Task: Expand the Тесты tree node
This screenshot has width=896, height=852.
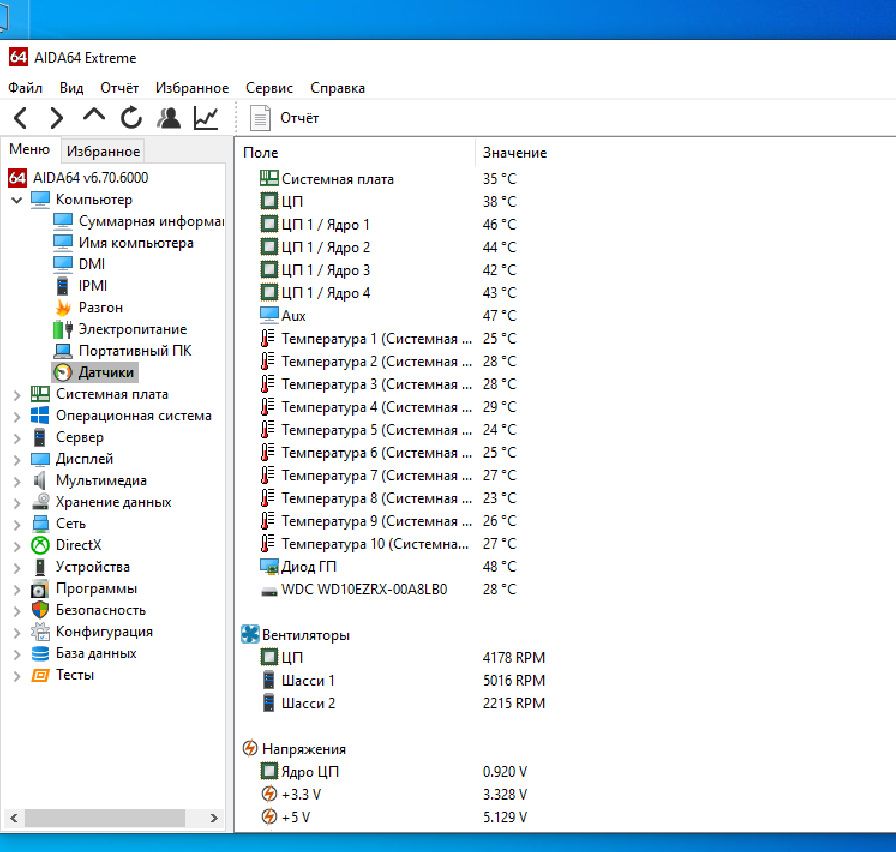Action: pos(17,675)
